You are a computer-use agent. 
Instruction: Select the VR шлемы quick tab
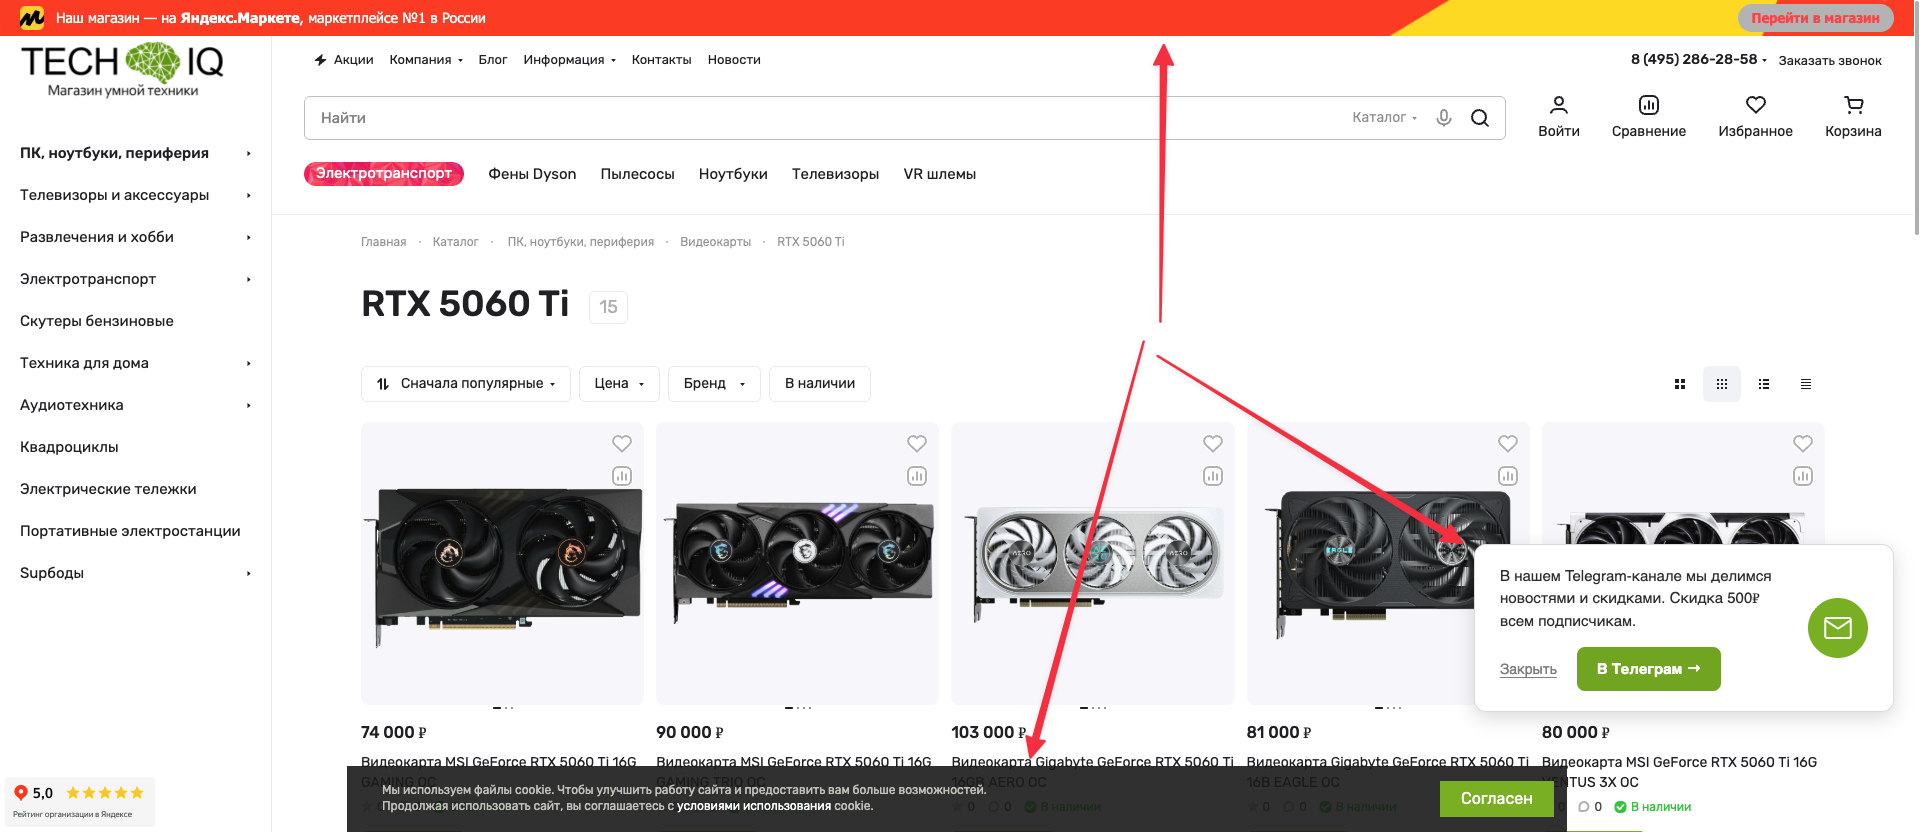point(939,174)
